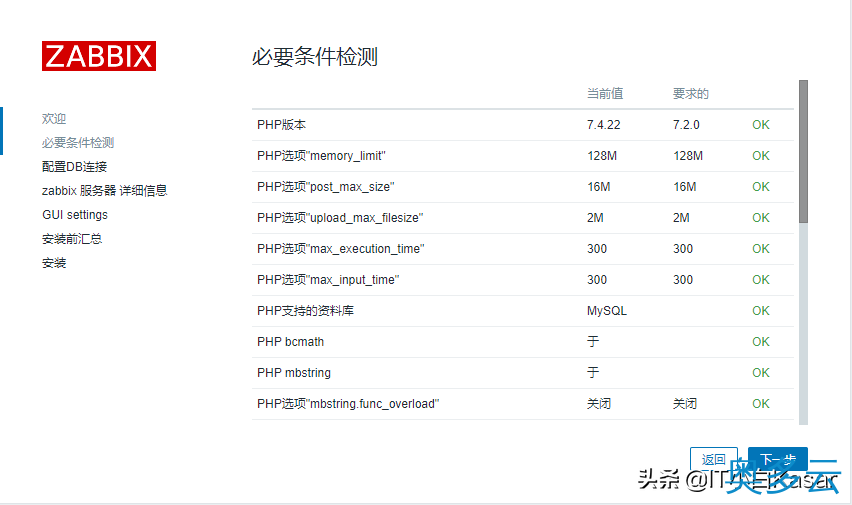Click the ZABBIX logo

(x=99, y=56)
